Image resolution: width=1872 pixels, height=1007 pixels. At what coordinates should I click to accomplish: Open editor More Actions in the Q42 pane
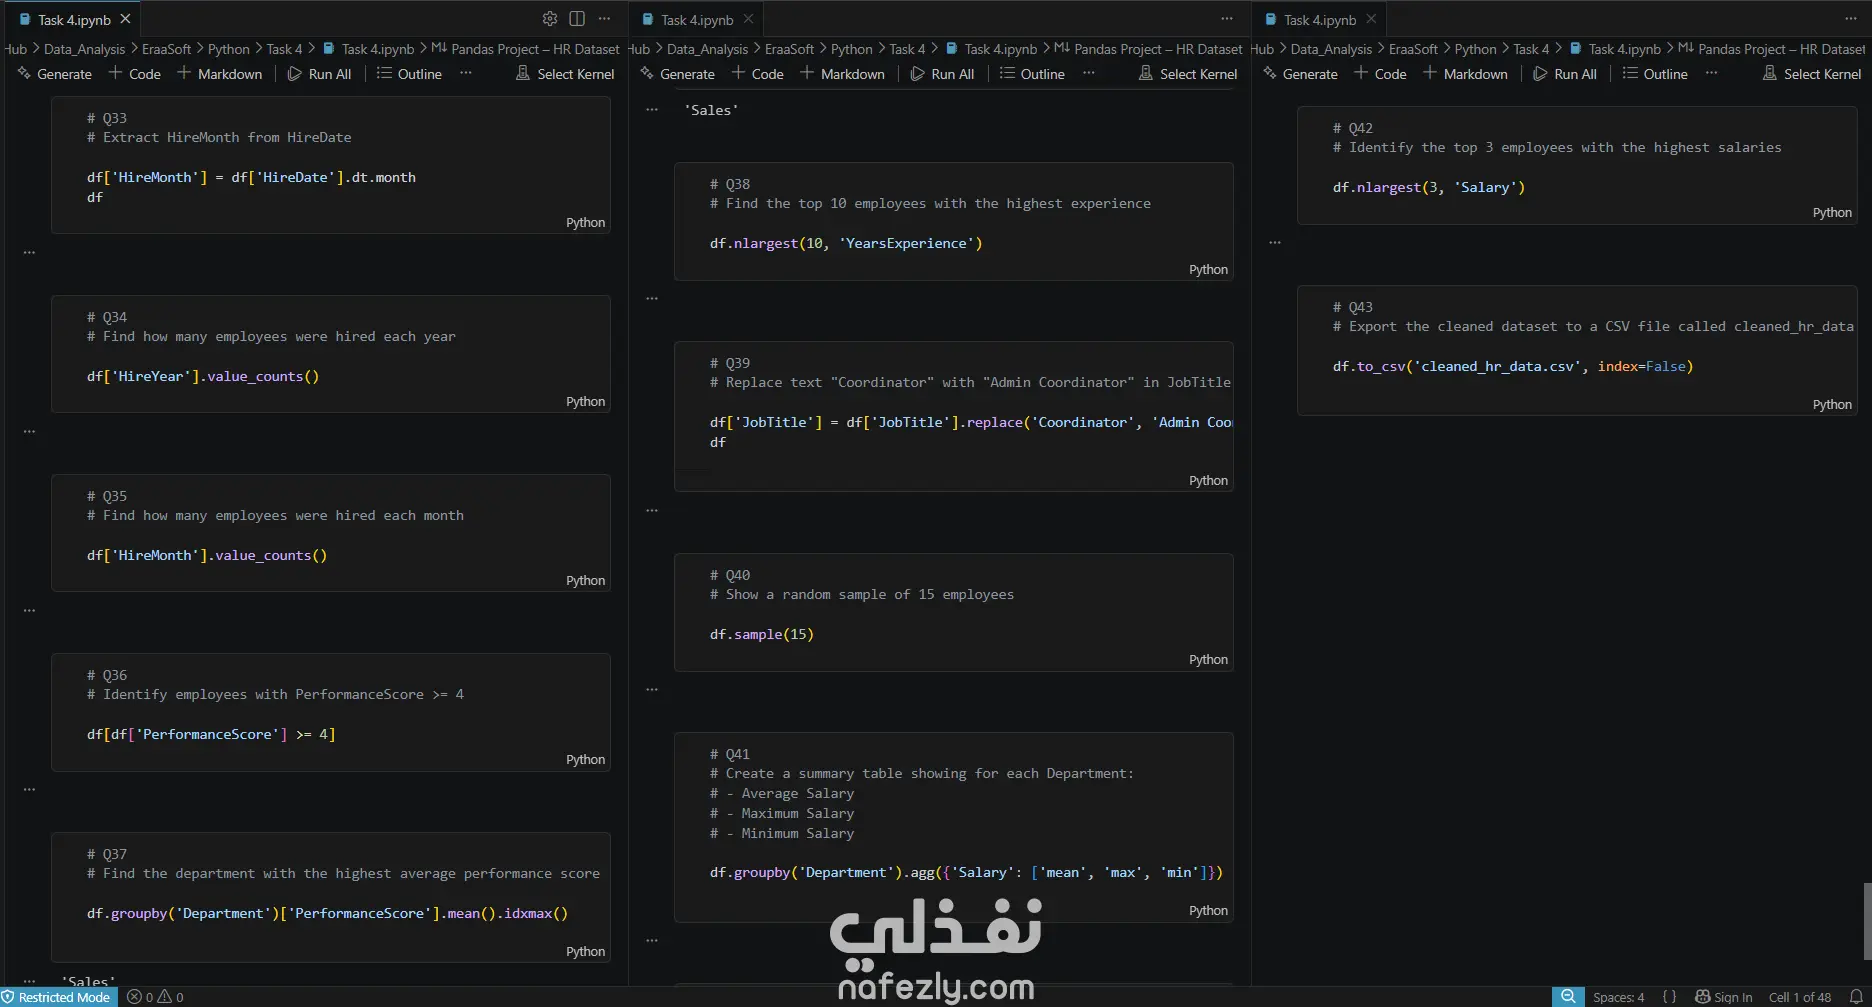(1850, 19)
